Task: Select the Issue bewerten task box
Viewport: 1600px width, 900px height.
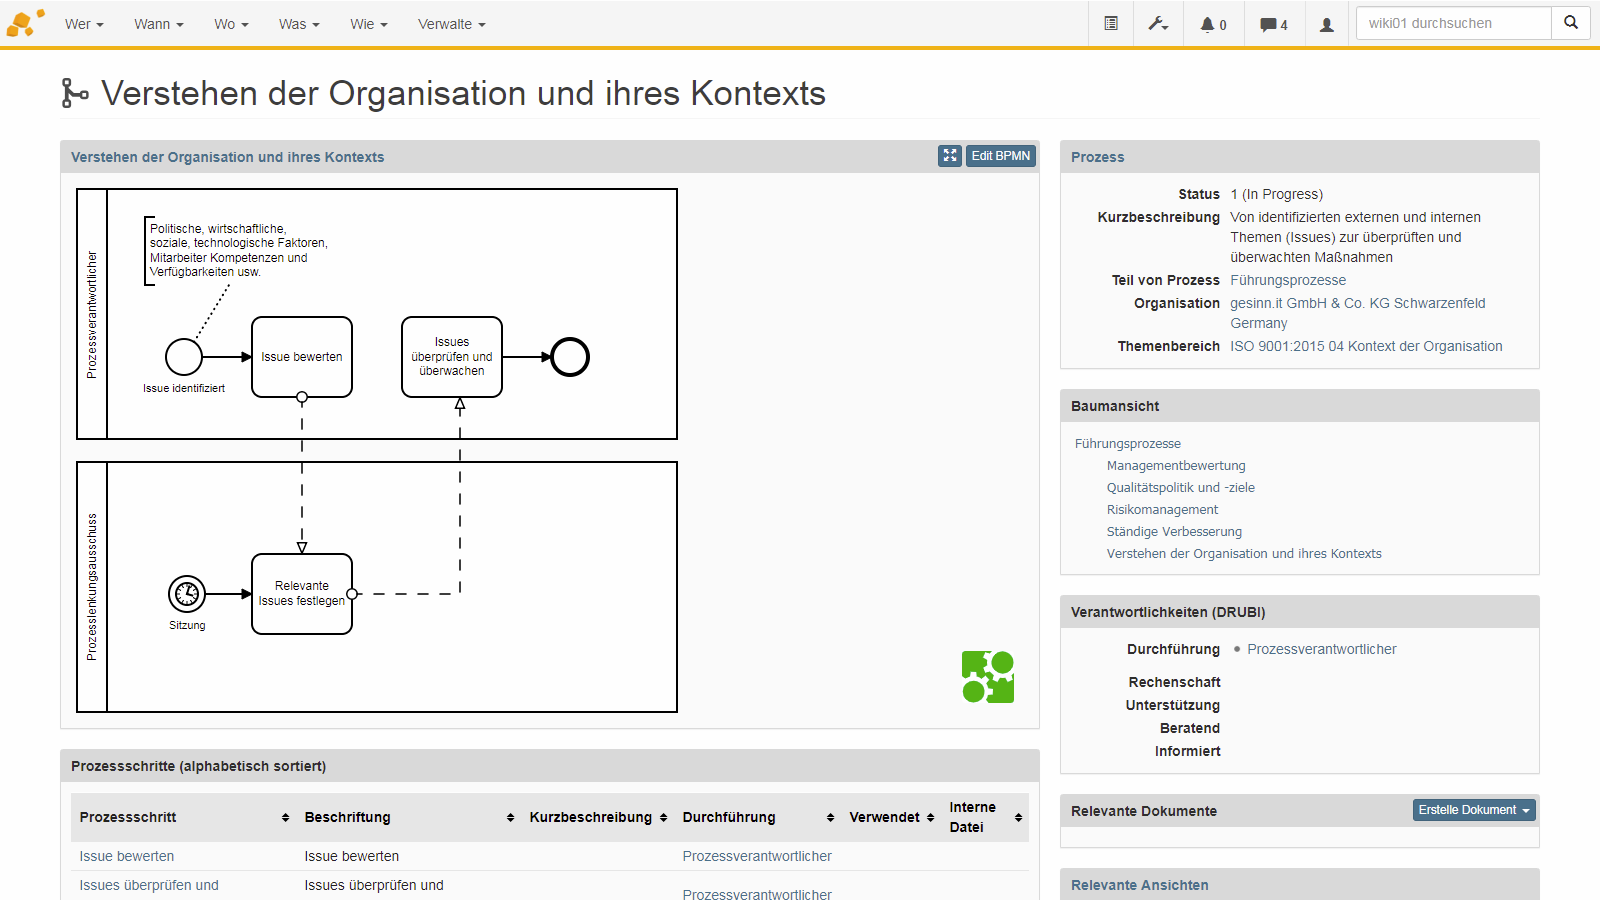Action: click(302, 357)
